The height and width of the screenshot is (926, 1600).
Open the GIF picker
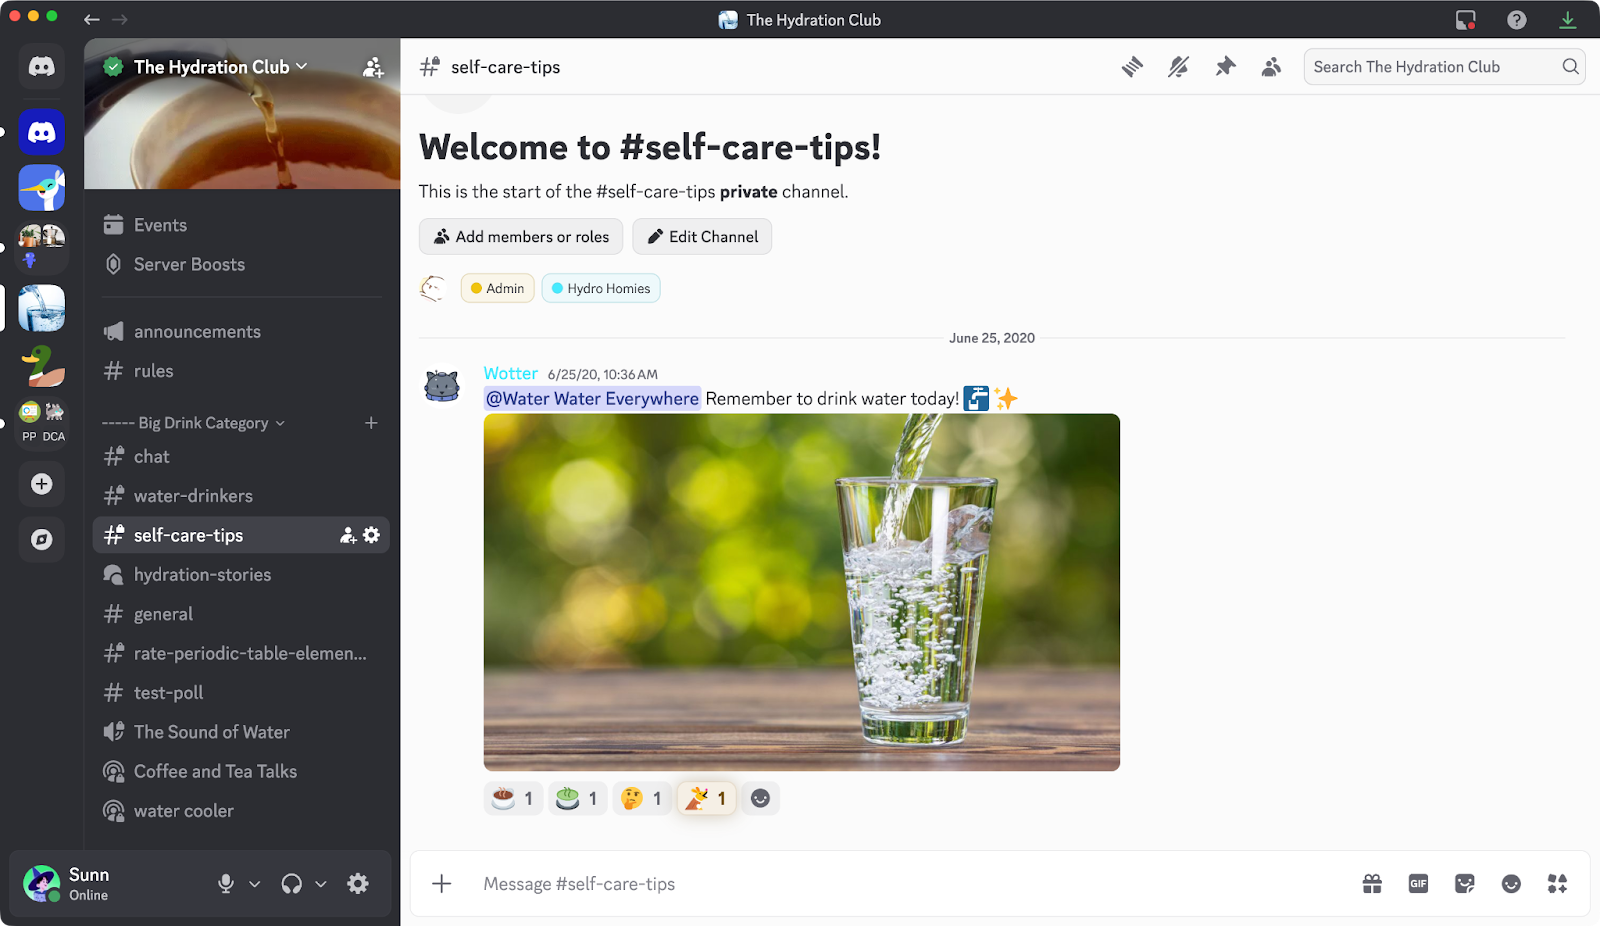coord(1417,883)
